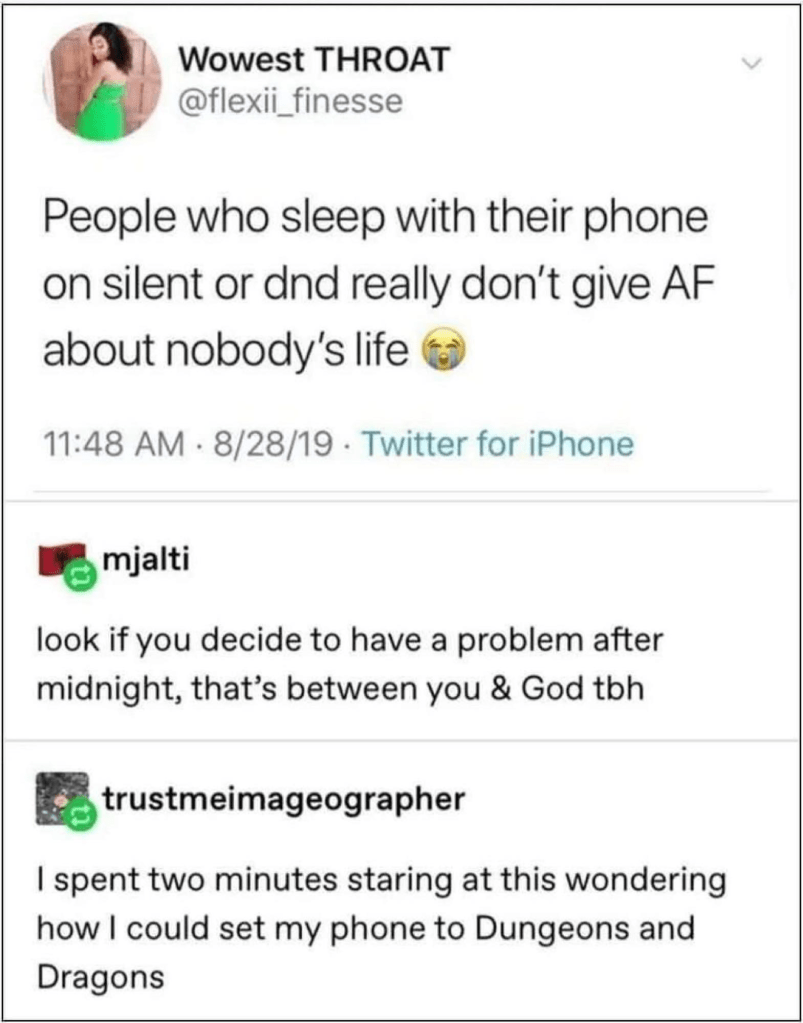This screenshot has height=1023, width=803.
Task: Click the tweet text about phones on silent
Action: point(375,285)
